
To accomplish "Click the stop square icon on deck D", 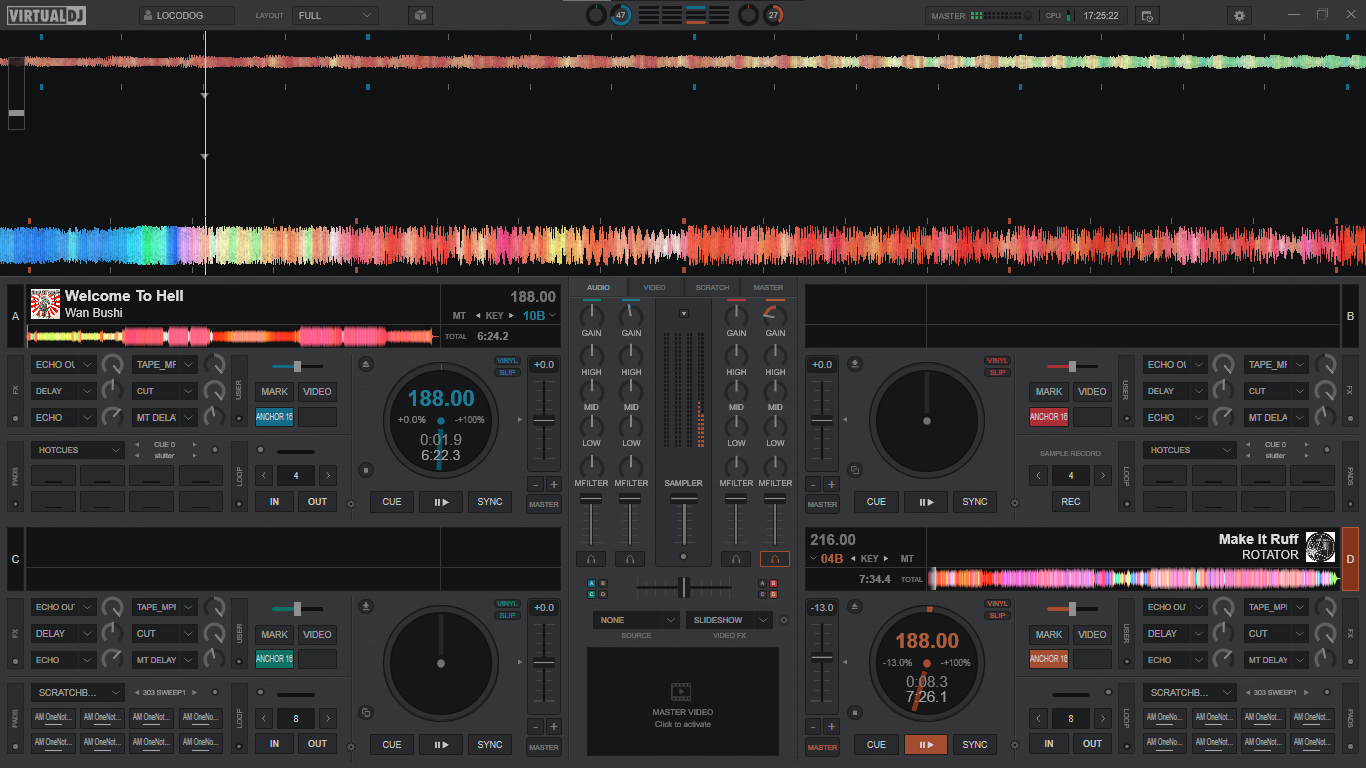I will tap(855, 712).
